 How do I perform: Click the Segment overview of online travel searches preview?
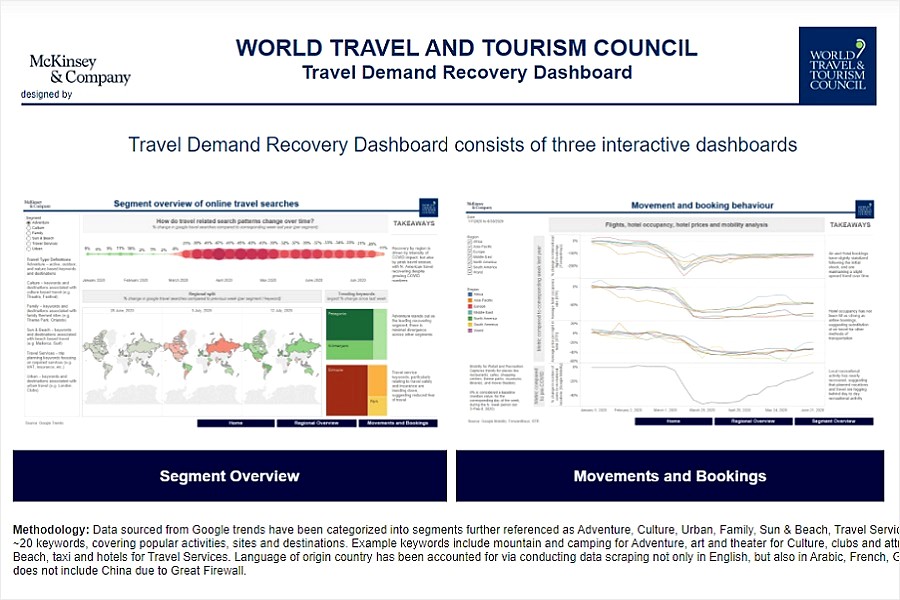coord(231,312)
